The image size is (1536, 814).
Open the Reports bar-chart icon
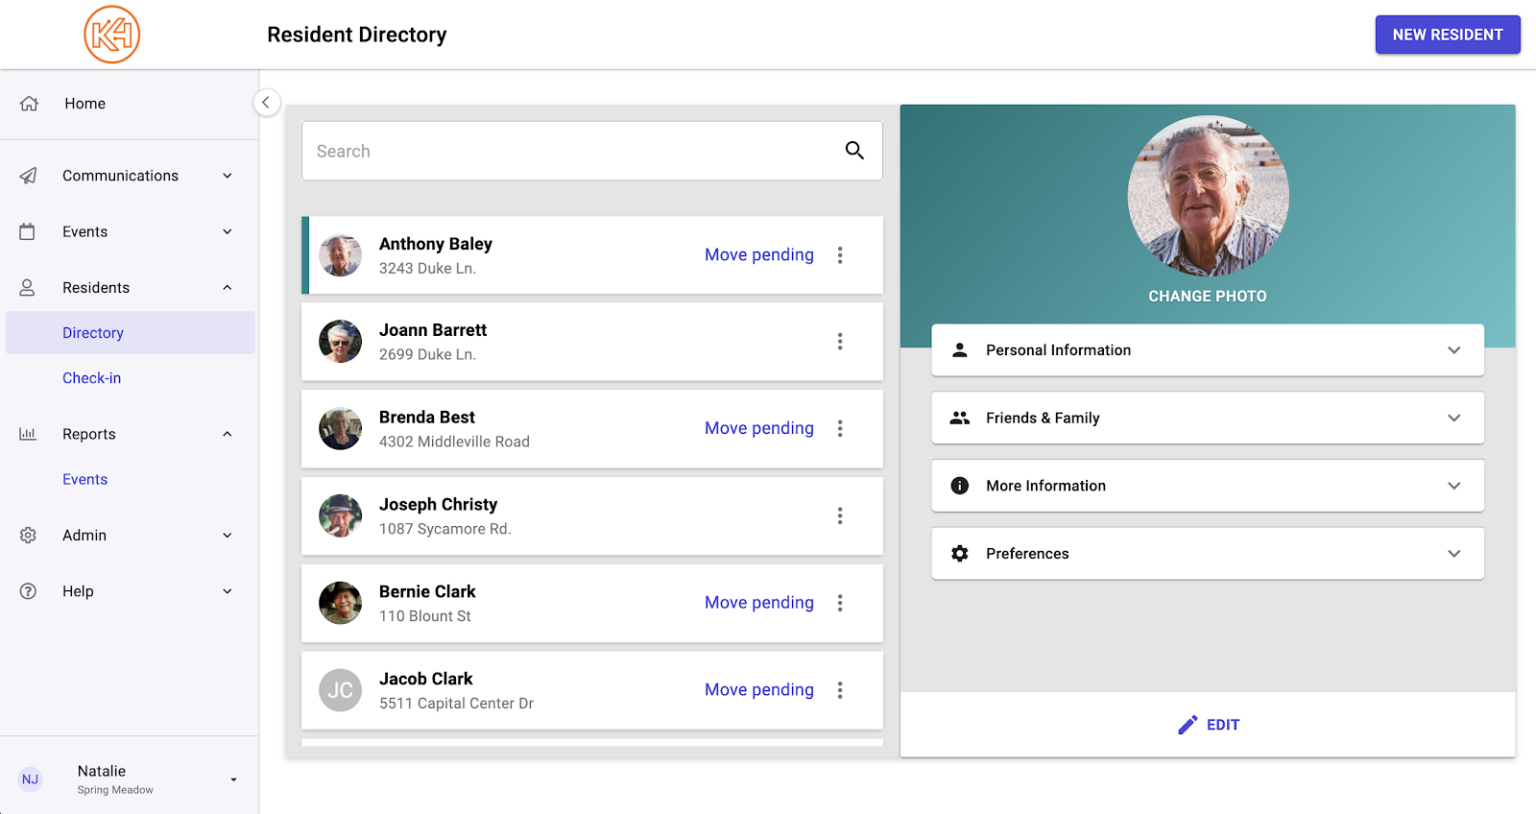29,433
